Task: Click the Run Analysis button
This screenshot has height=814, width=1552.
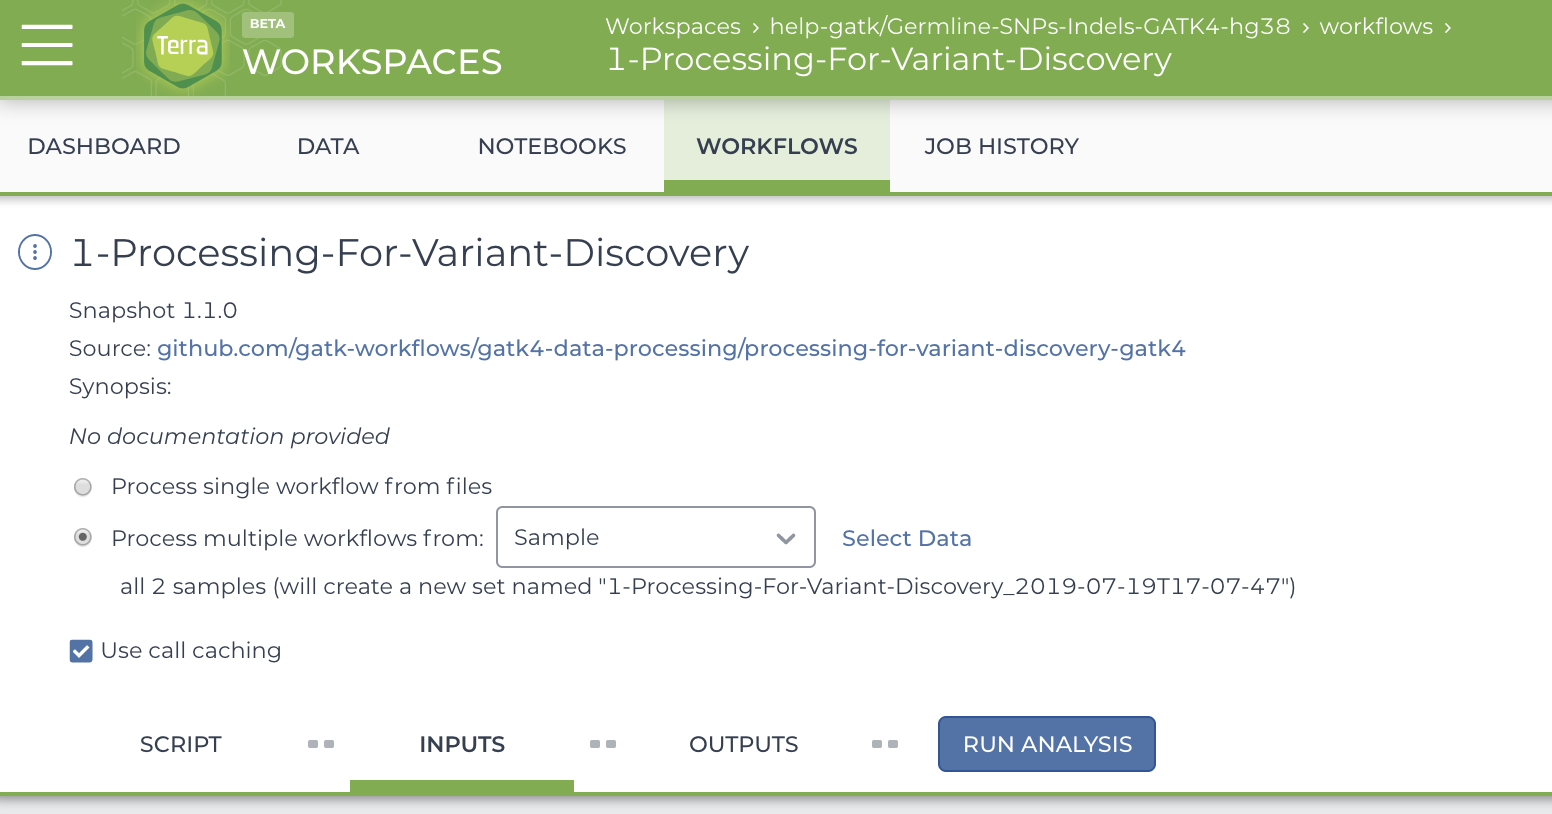Action: pos(1047,744)
